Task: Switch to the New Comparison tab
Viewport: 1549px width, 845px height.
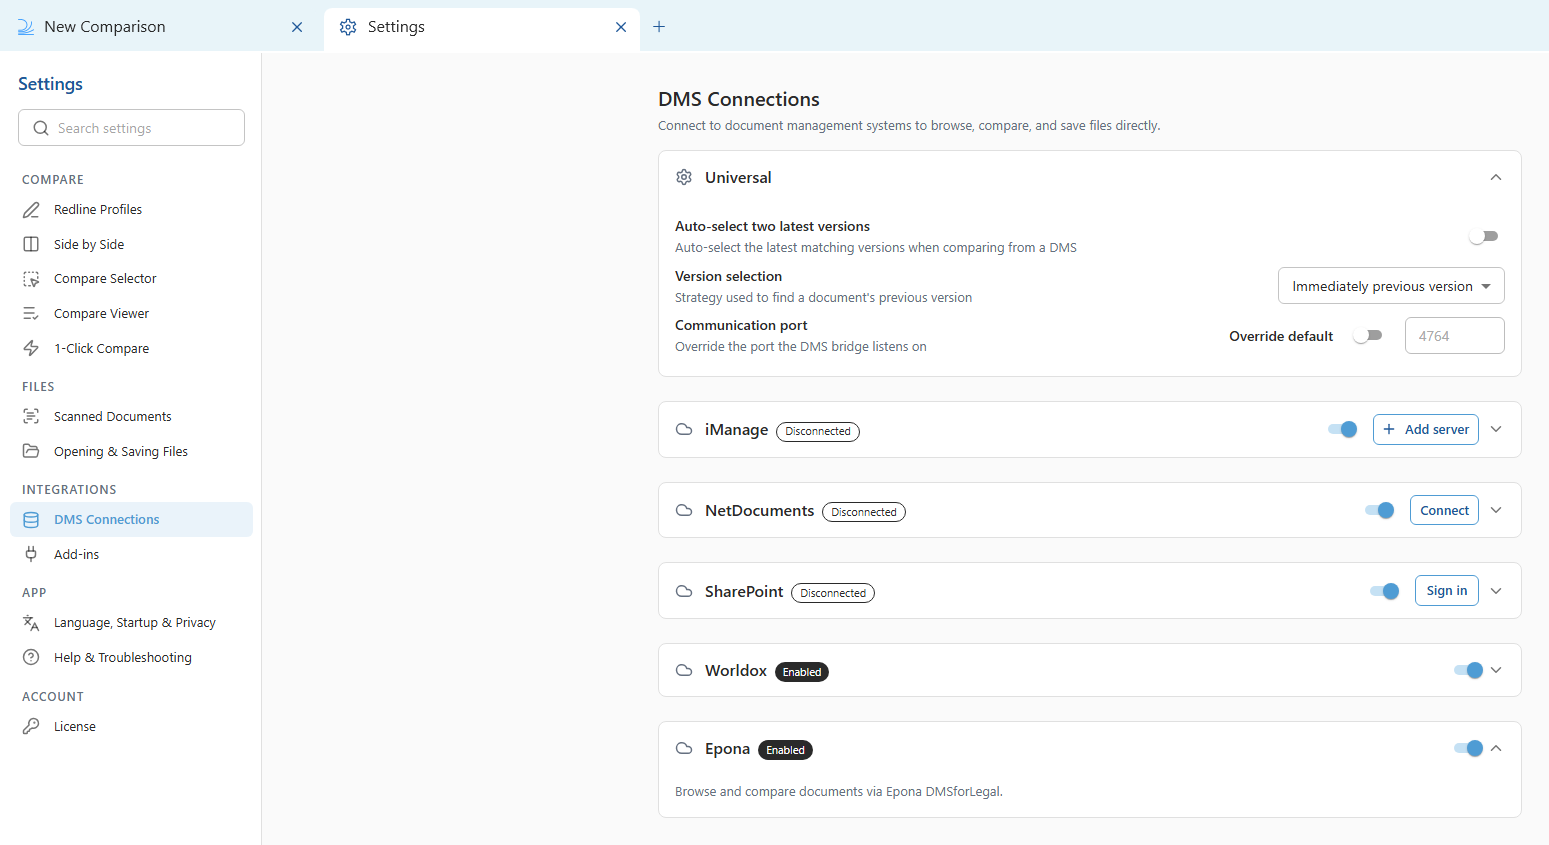Action: (x=160, y=27)
